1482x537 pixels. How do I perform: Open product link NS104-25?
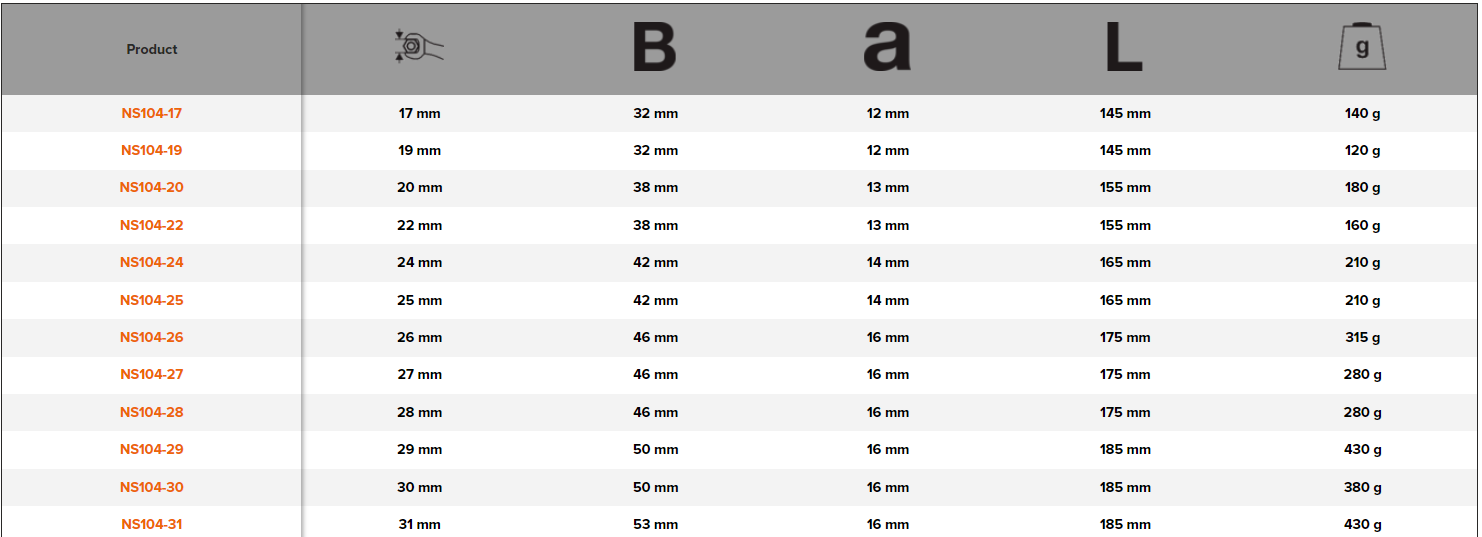click(152, 300)
